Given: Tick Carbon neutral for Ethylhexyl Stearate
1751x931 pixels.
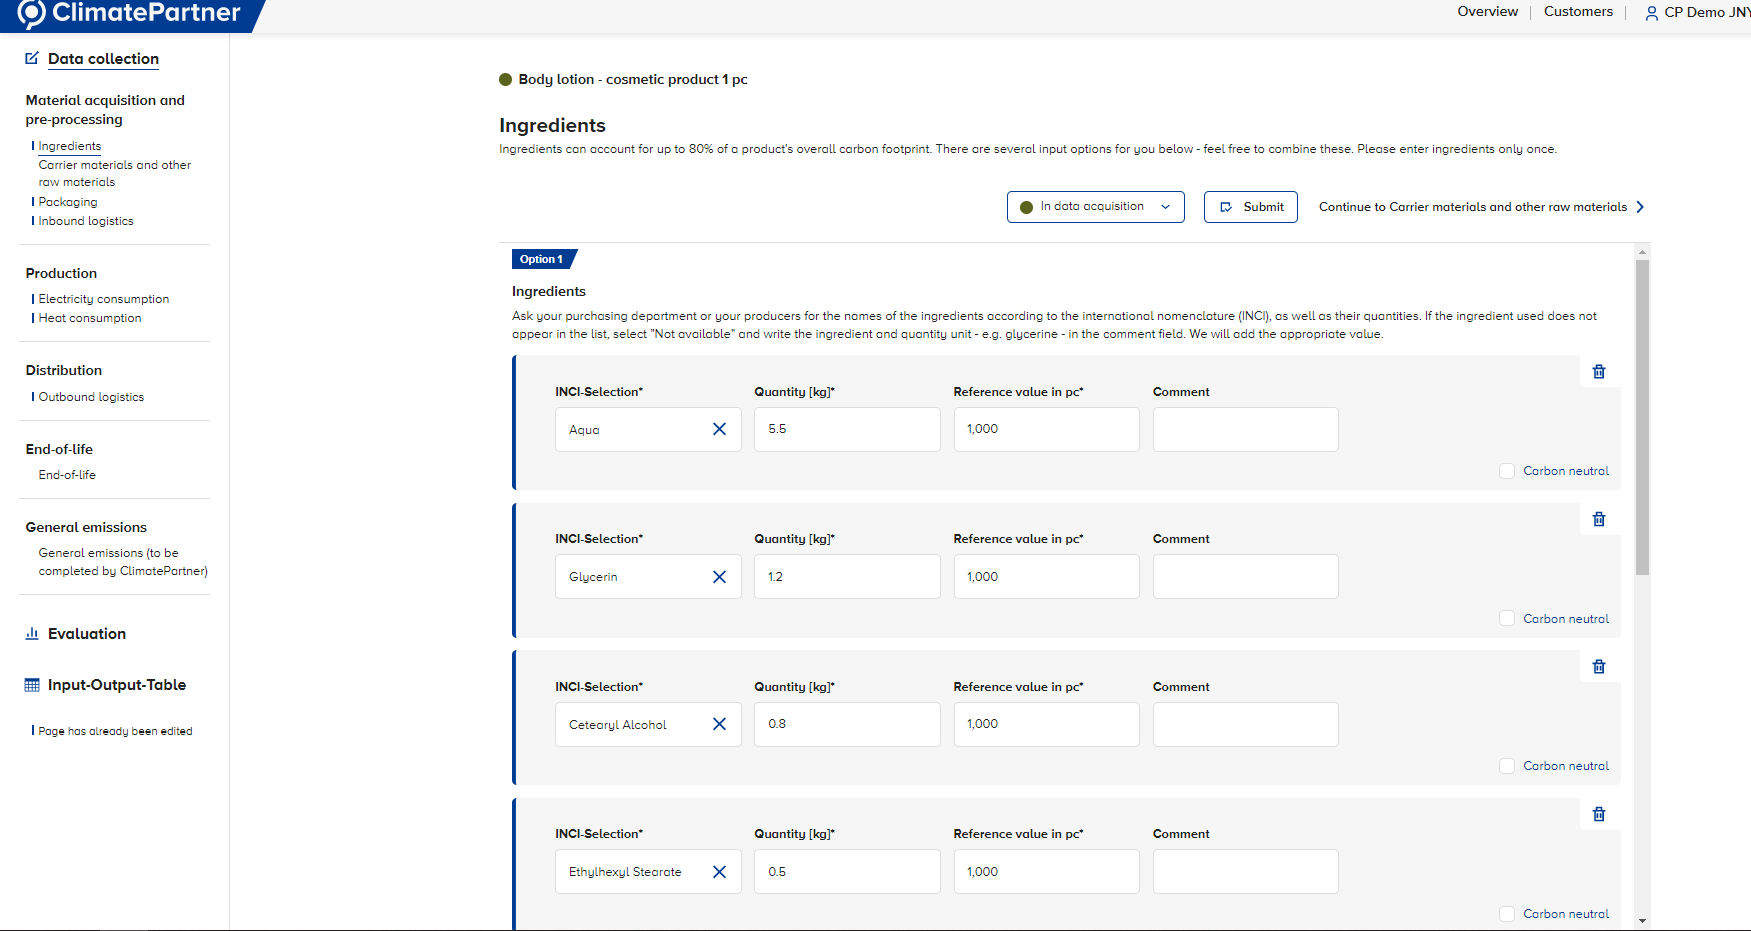Looking at the screenshot, I should pos(1507,914).
